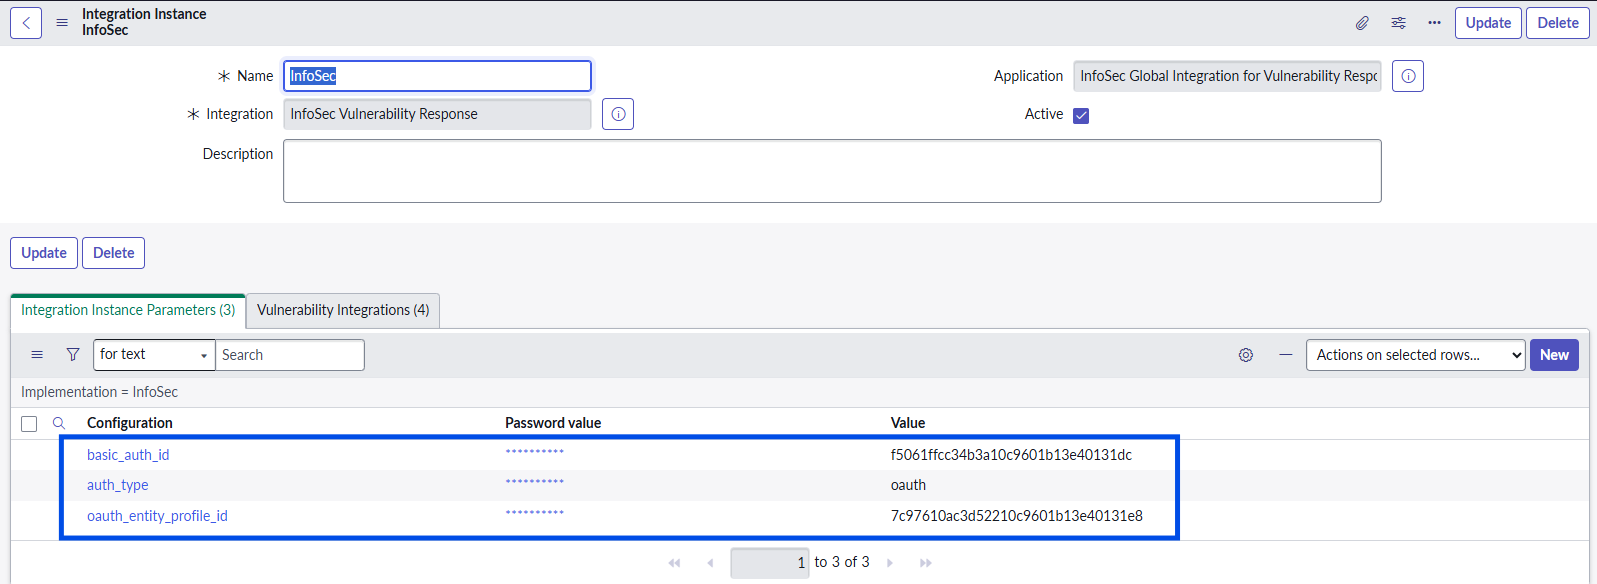
Task: Click the lower Update button
Action: pos(44,253)
